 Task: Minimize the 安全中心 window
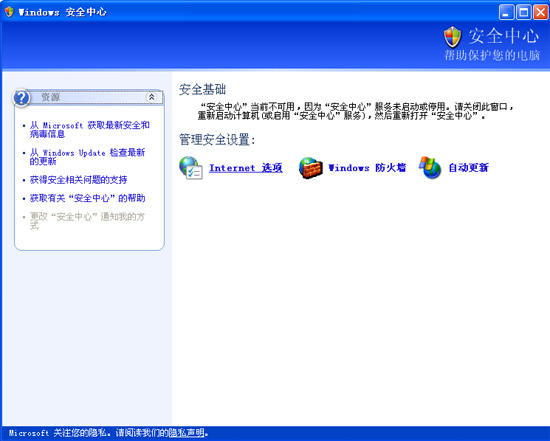(506, 12)
